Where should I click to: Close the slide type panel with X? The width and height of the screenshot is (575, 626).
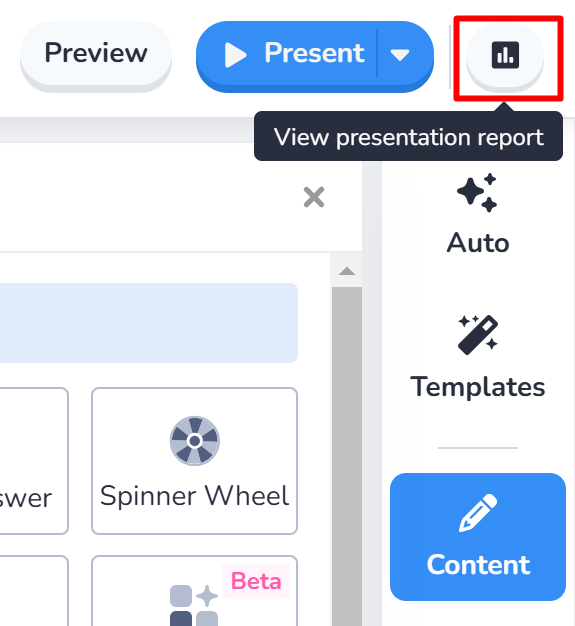click(314, 197)
